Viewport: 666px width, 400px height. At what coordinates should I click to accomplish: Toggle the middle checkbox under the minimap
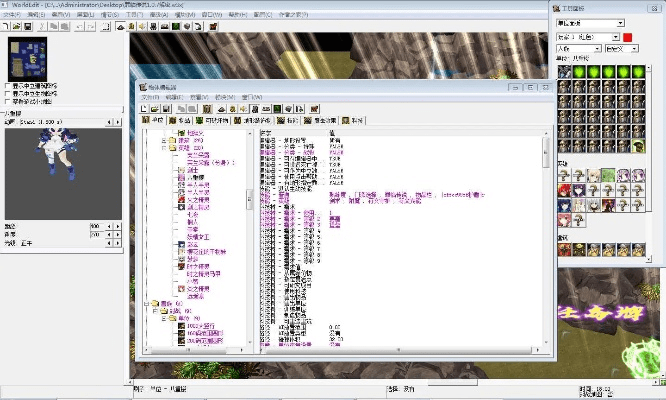[x=9, y=94]
